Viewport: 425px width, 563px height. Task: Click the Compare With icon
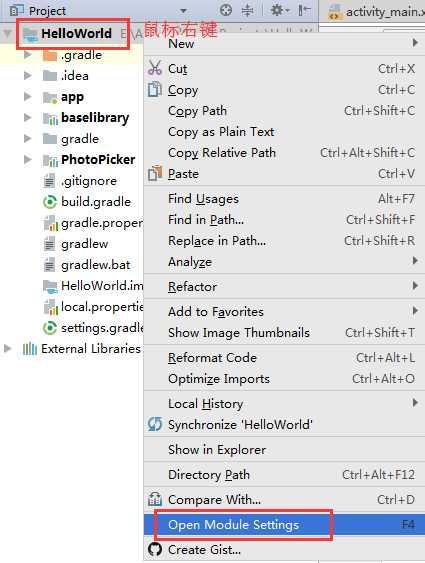click(155, 499)
